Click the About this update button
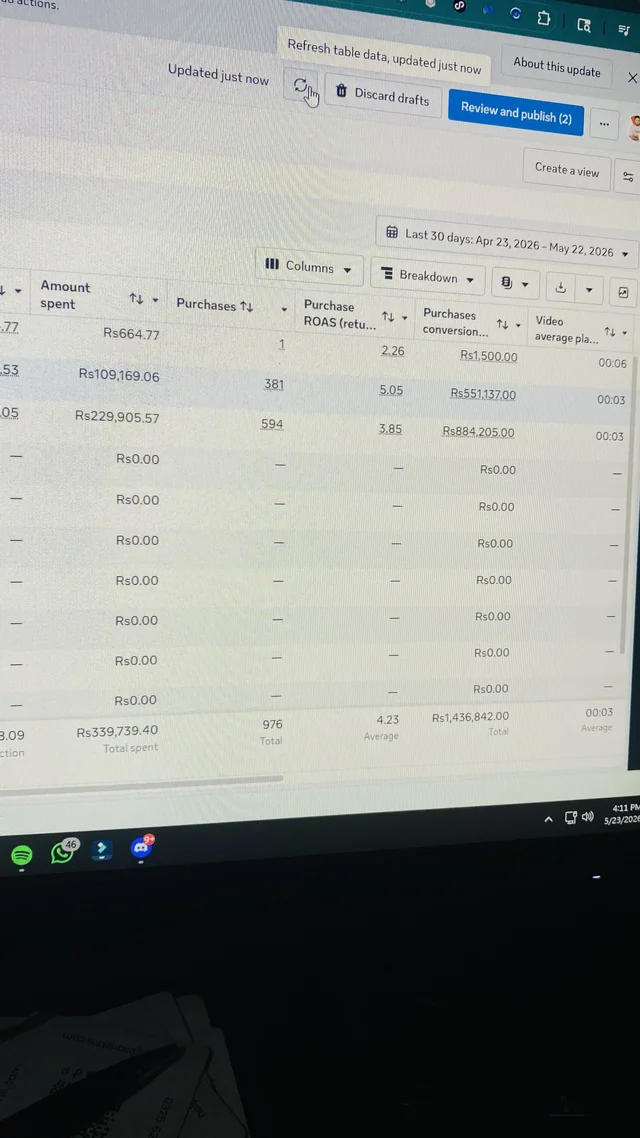This screenshot has height=1138, width=640. 557,67
